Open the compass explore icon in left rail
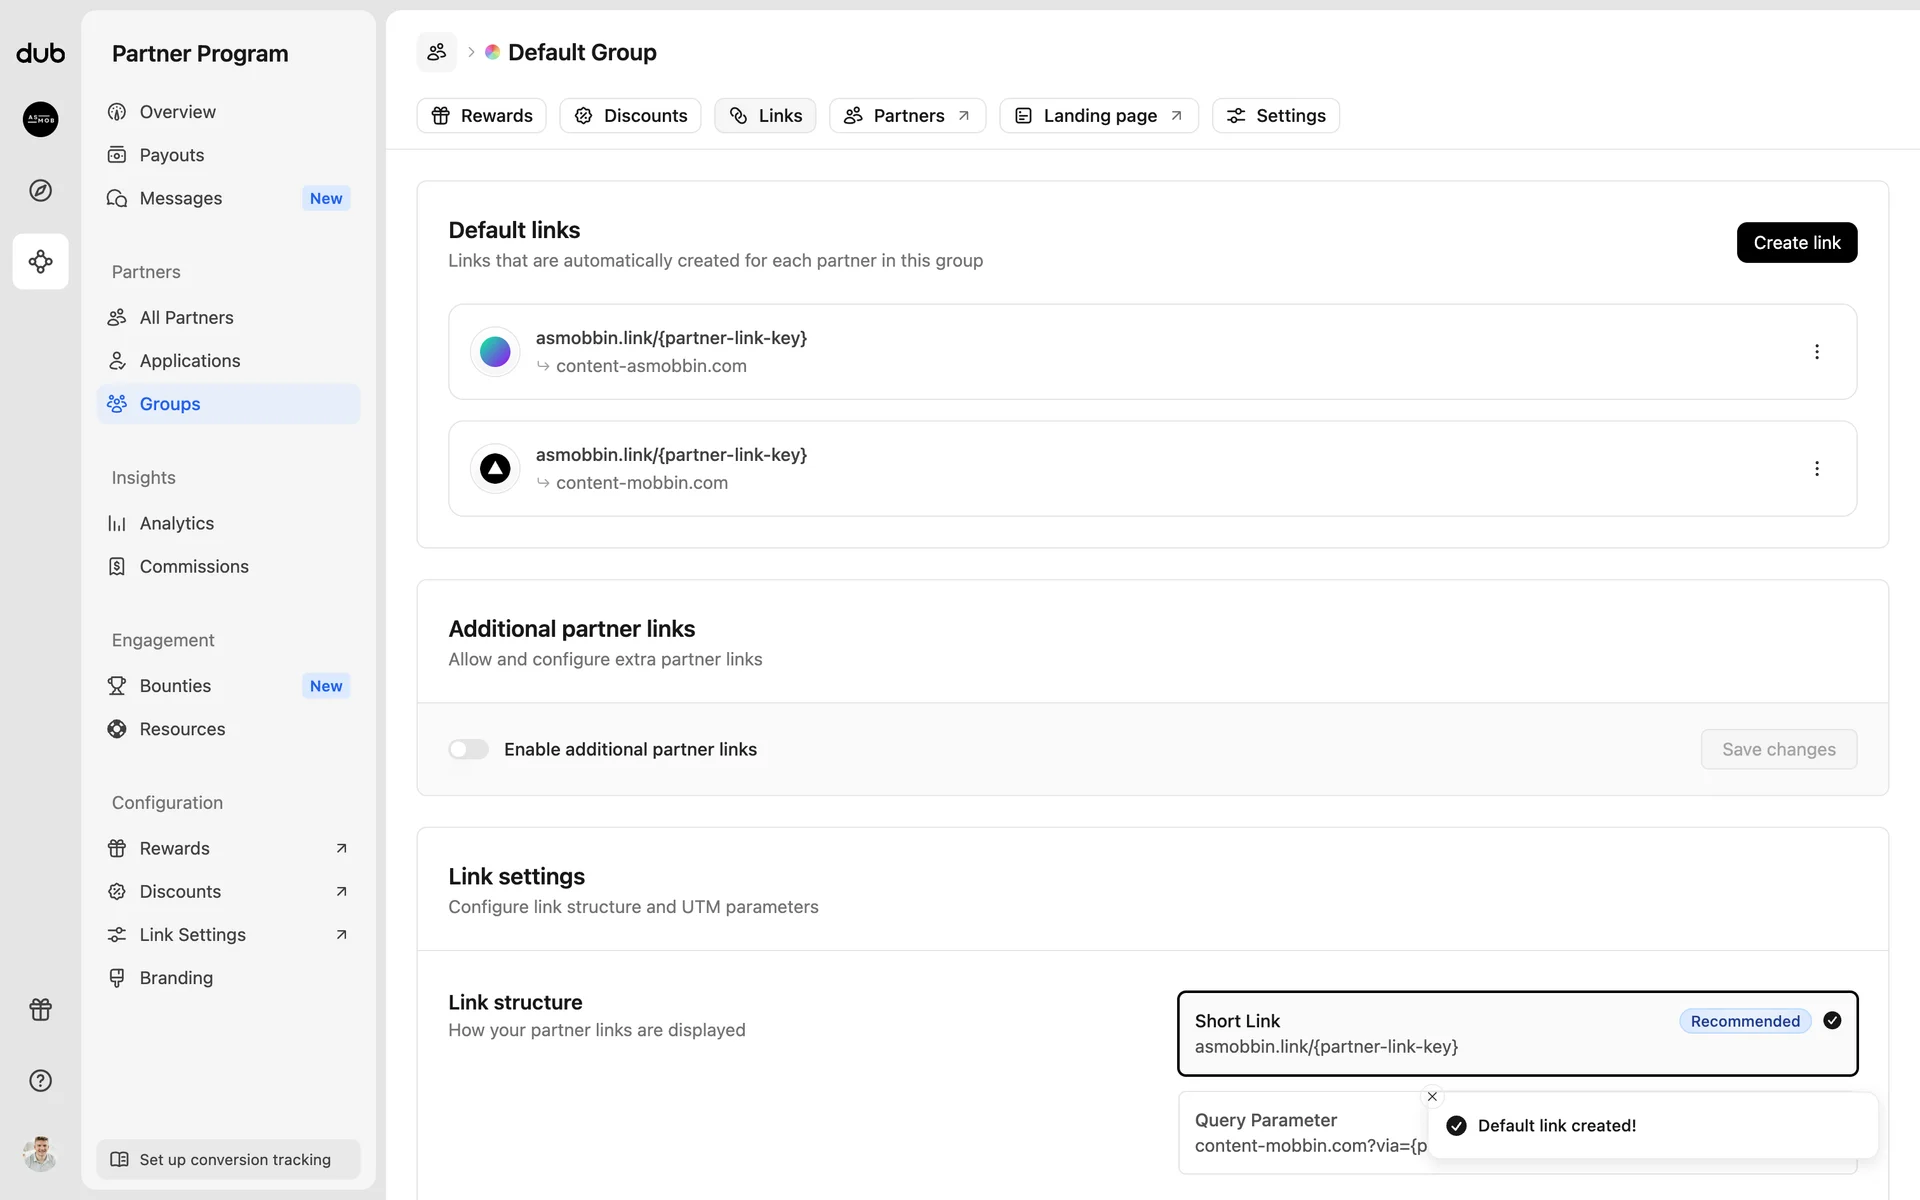 pos(40,190)
